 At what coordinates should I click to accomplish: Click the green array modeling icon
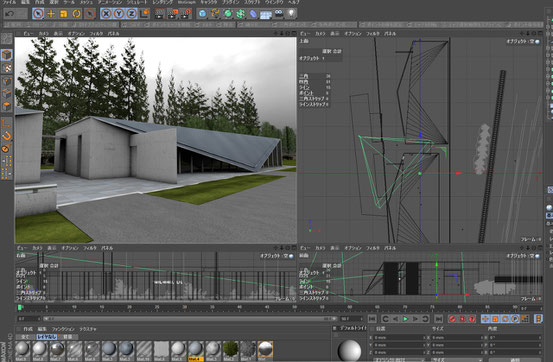241,14
